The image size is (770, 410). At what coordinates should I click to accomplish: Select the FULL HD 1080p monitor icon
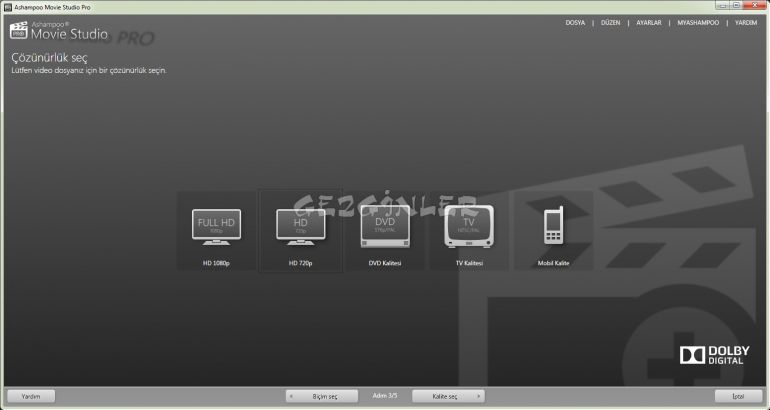[x=216, y=227]
